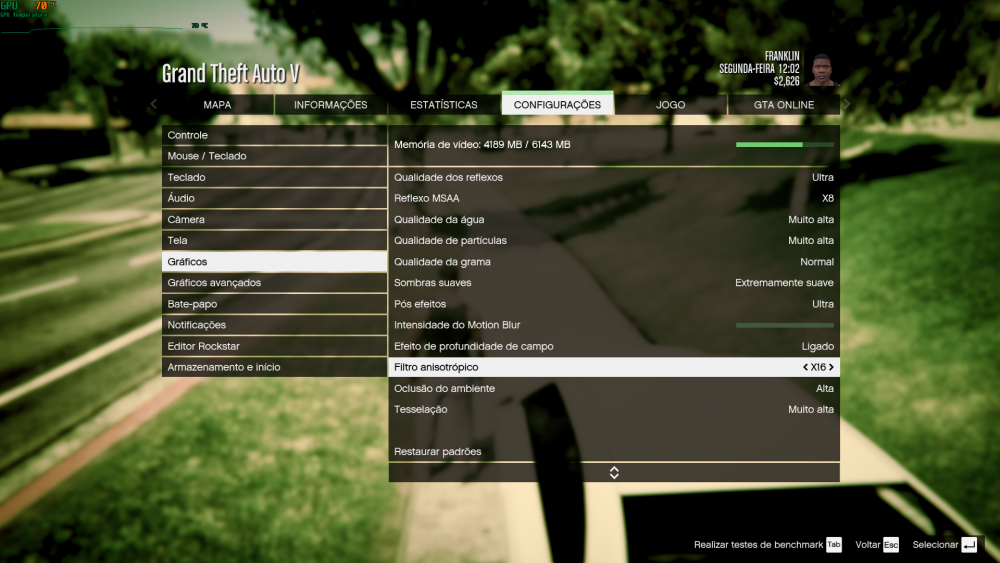Click the Tab key icon for benchmark tests
Screen dimensions: 1000x563
[834, 545]
